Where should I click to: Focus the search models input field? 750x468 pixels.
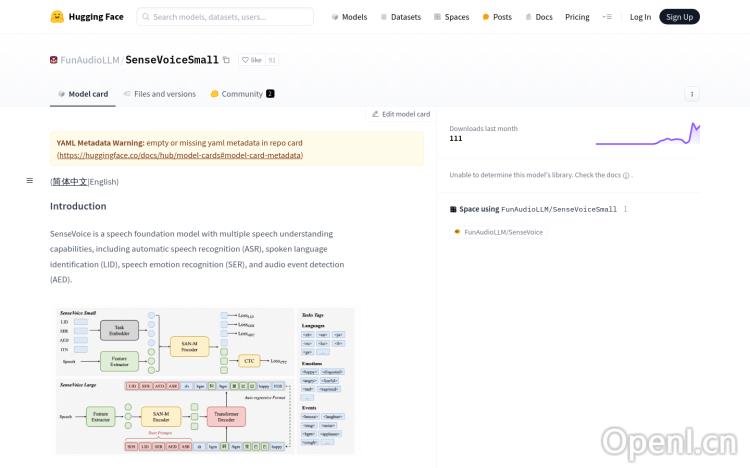tap(230, 17)
